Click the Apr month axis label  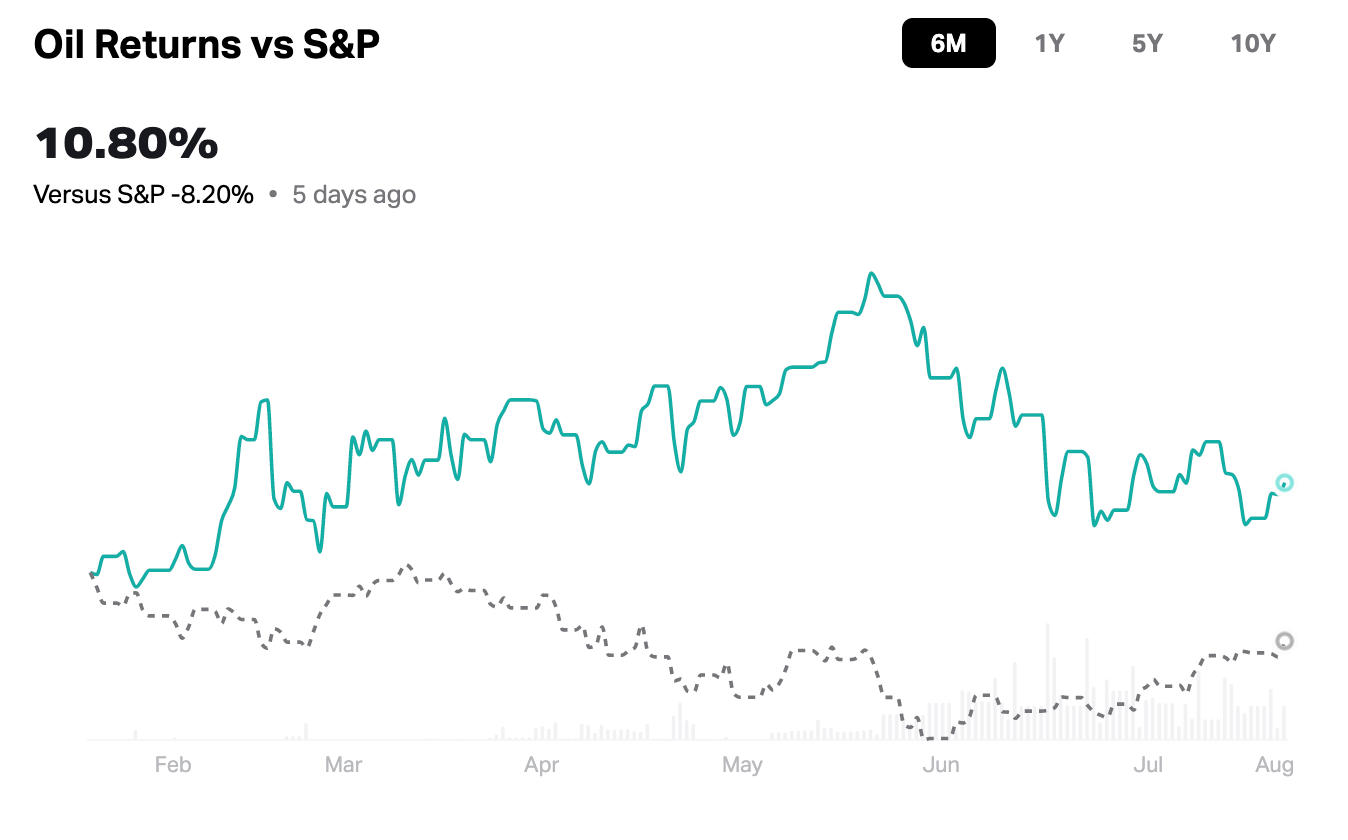541,765
